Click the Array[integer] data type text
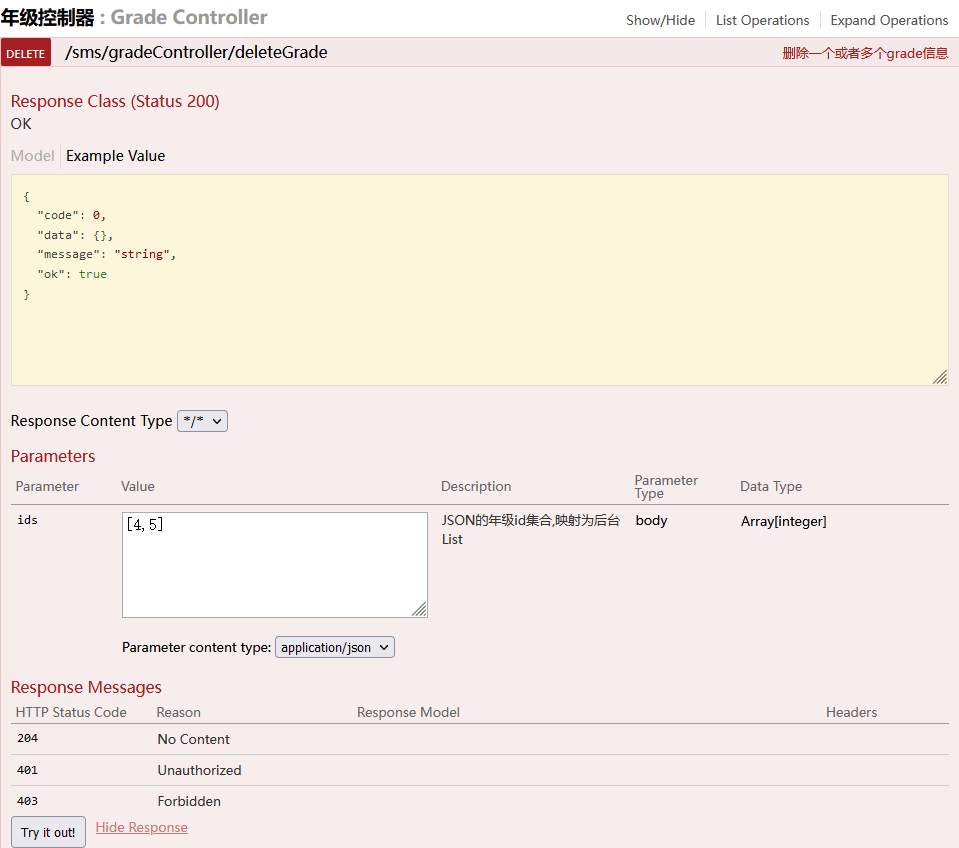 coord(783,522)
